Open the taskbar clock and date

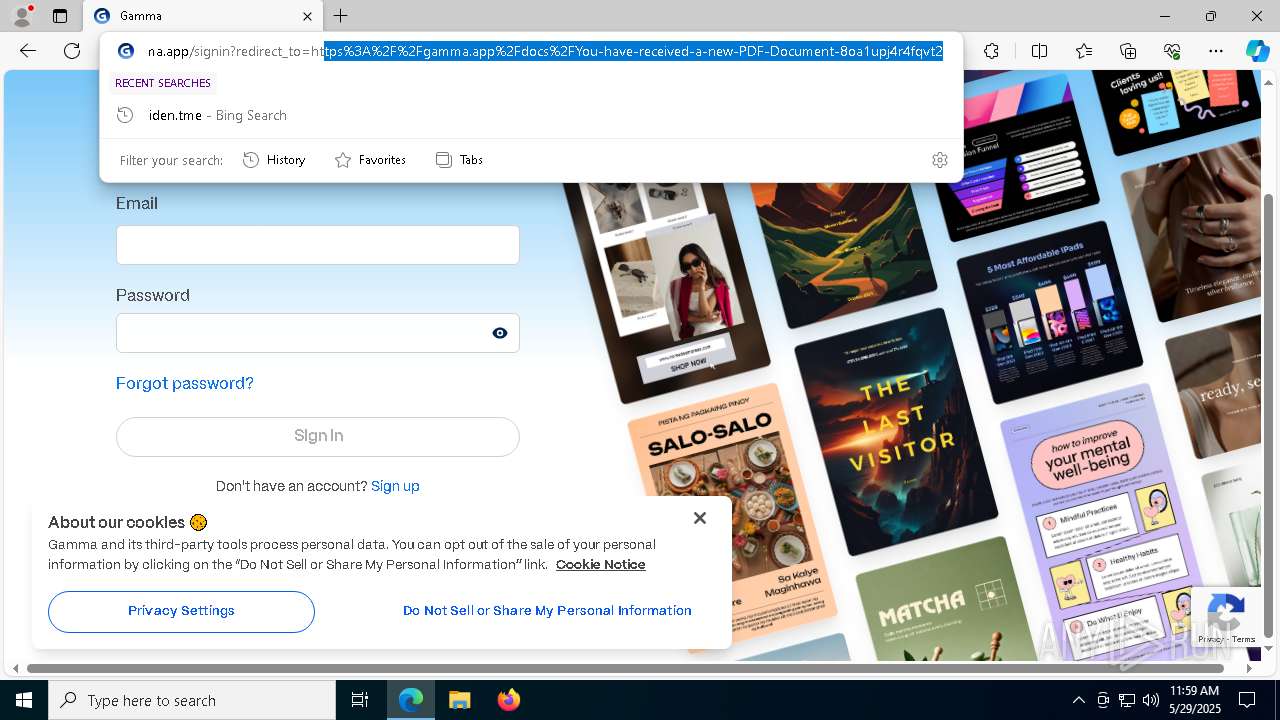[1193, 700]
